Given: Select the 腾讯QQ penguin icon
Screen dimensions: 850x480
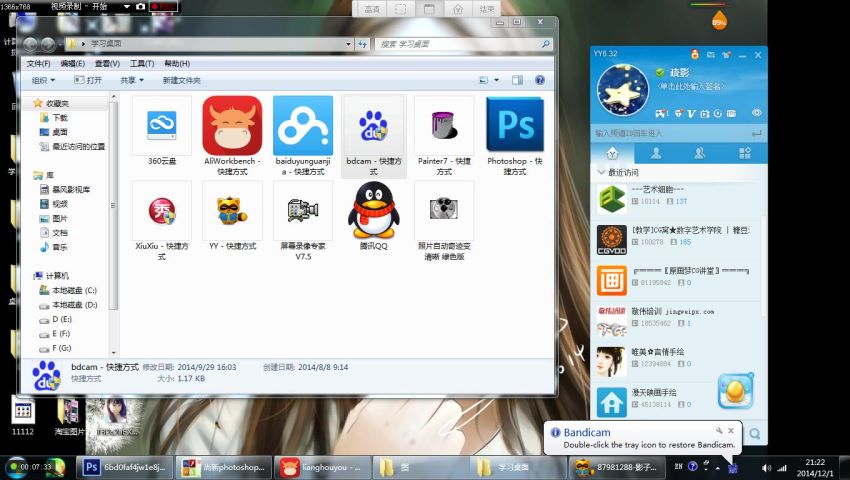Looking at the screenshot, I should [x=374, y=210].
